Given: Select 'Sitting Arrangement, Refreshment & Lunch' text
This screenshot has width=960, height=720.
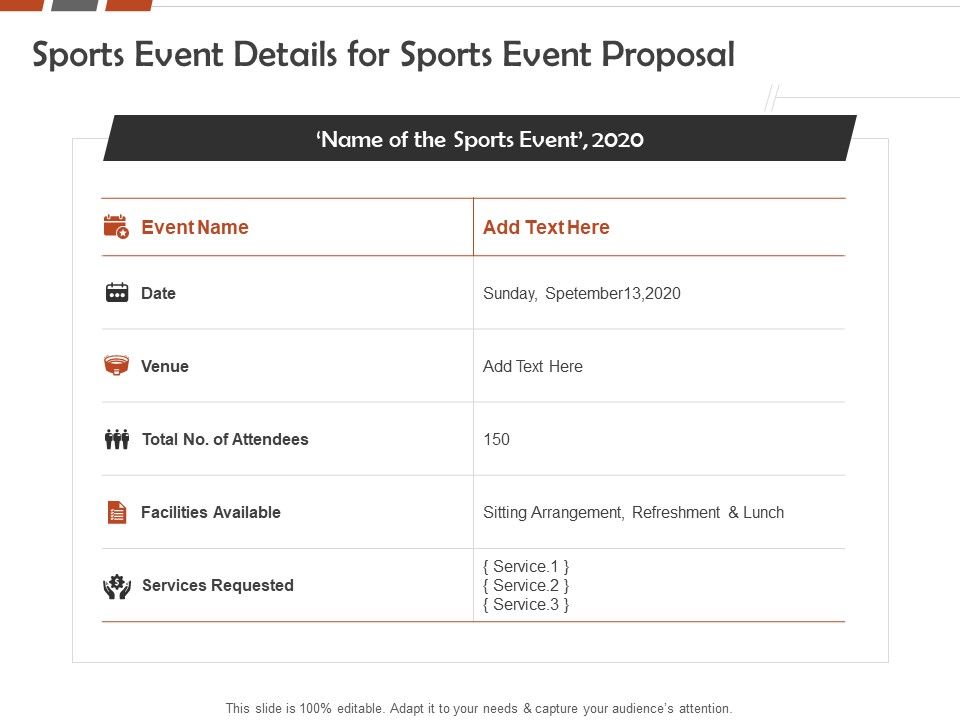Looking at the screenshot, I should coord(633,511).
